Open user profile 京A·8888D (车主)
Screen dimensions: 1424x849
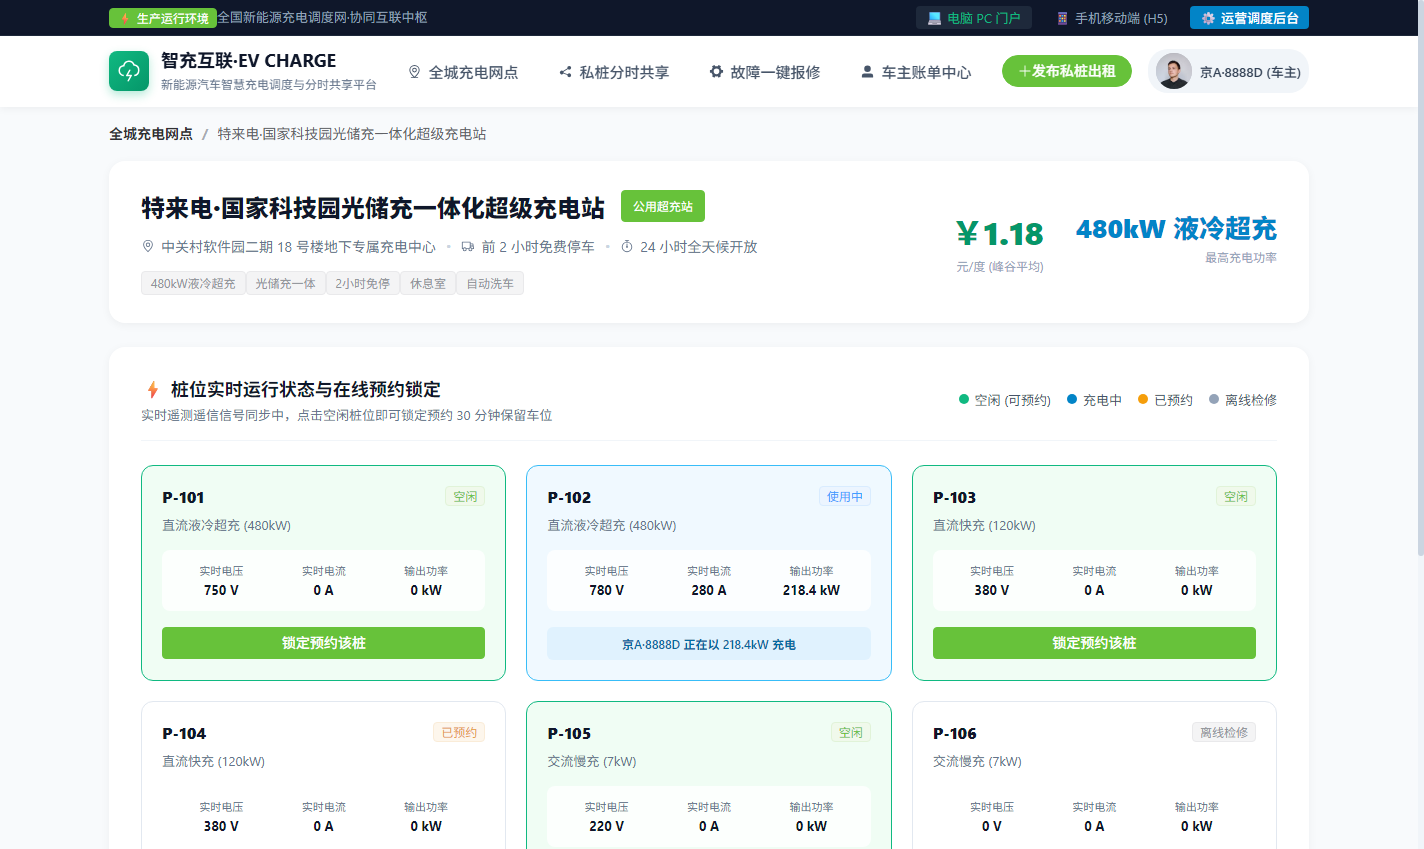[1229, 71]
